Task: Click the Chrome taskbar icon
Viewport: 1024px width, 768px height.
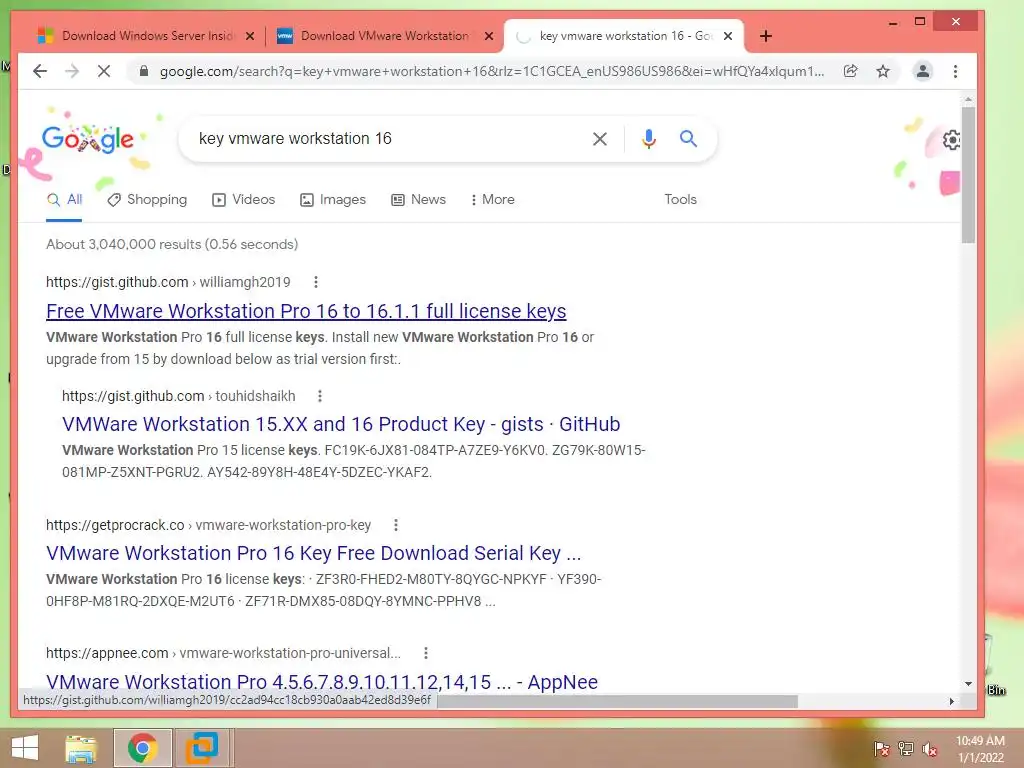Action: point(143,748)
